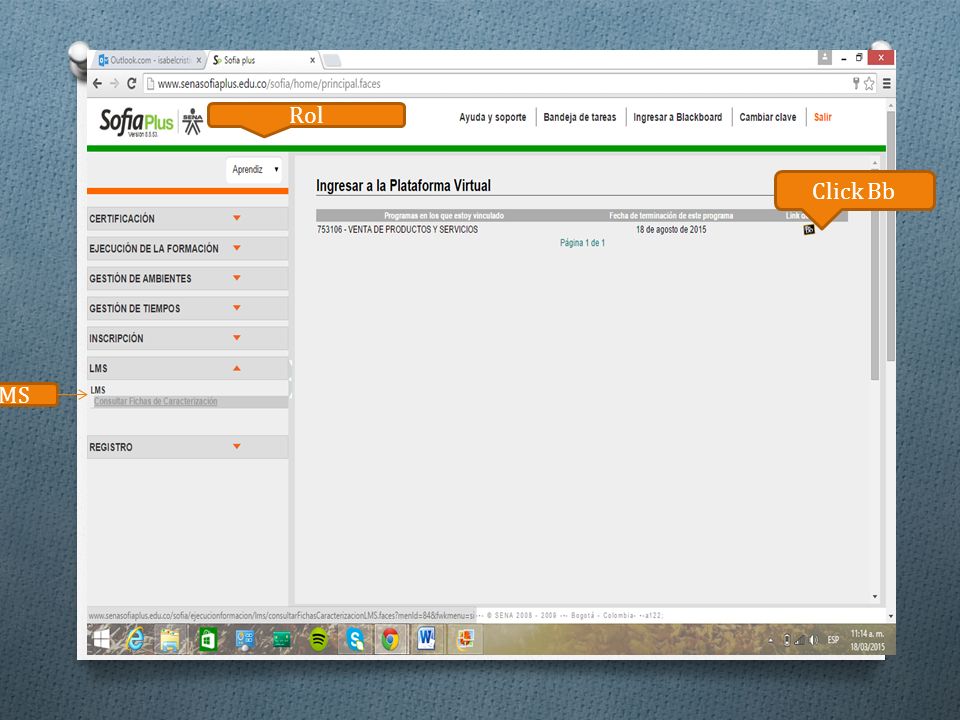Expand GESTIÓN DE AMBIENTES section

tap(187, 279)
